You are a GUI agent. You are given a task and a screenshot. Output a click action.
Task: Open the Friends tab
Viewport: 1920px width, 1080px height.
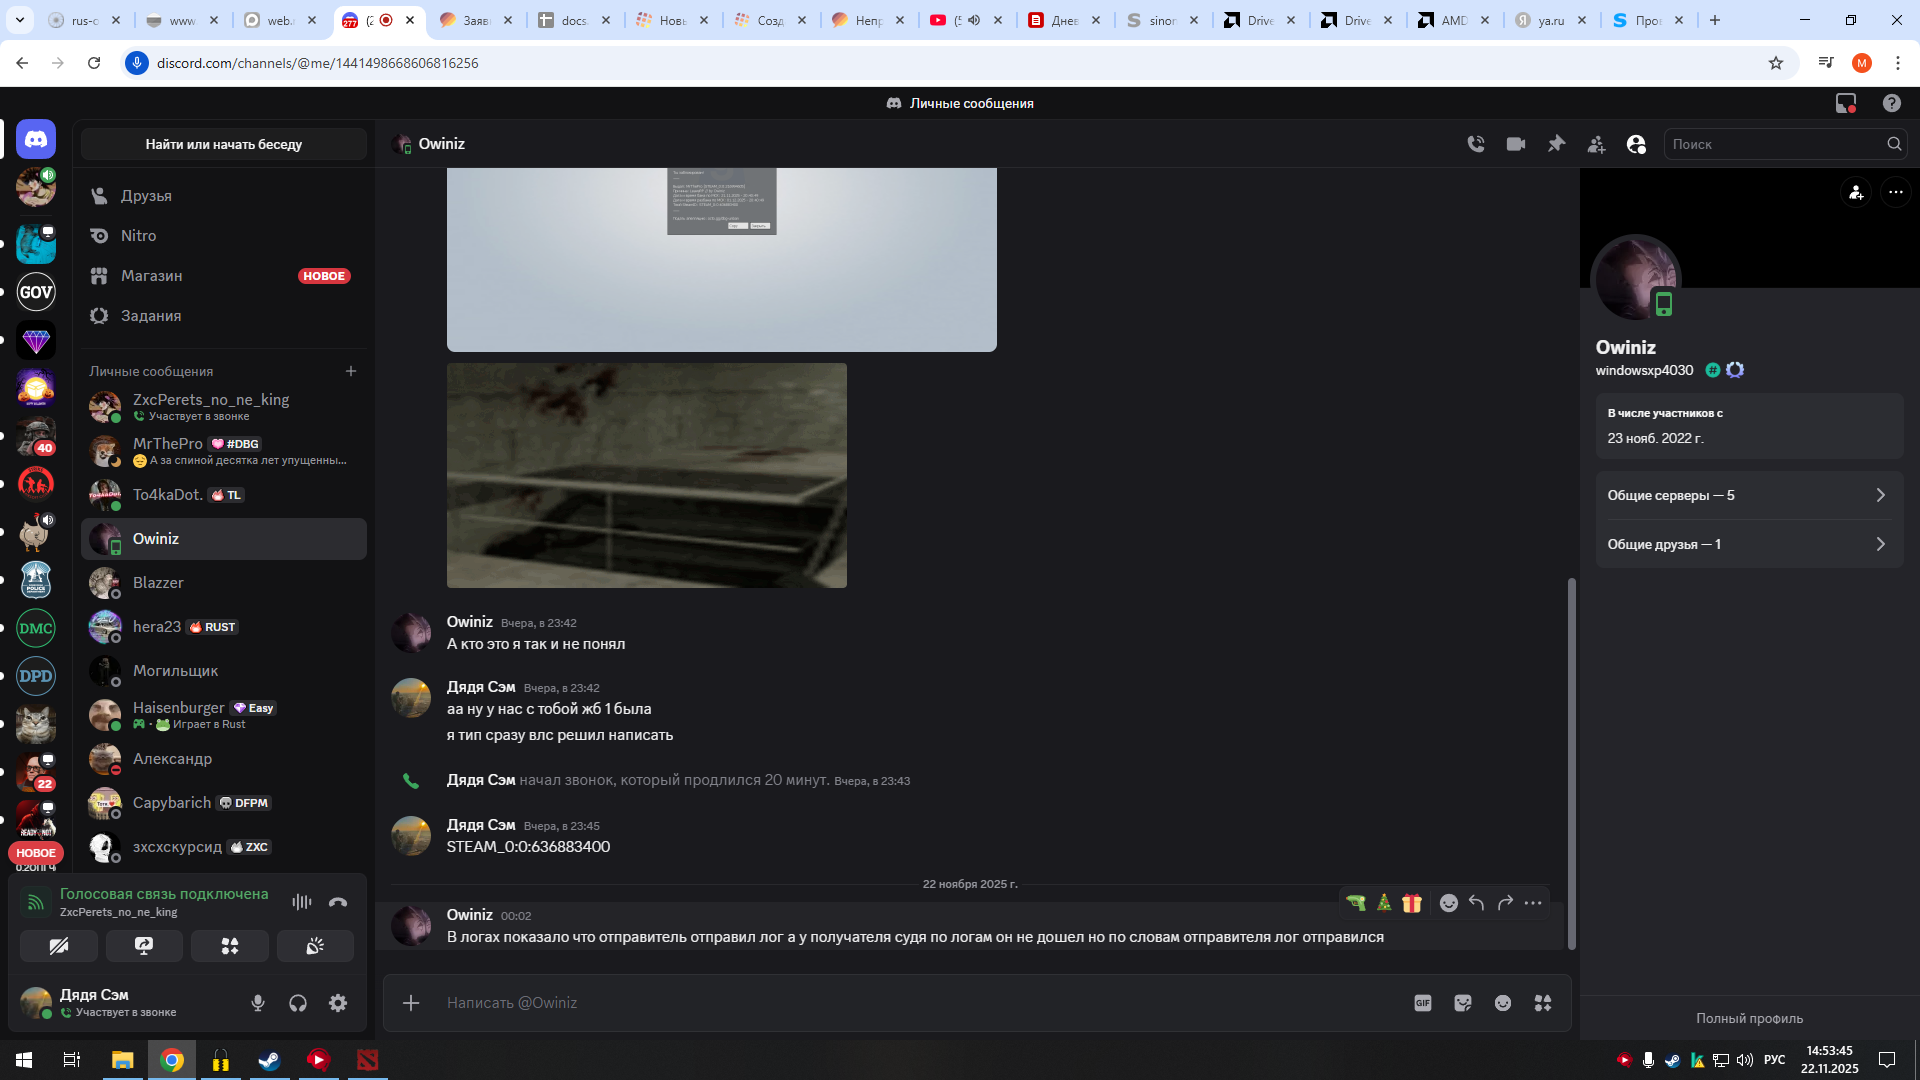[146, 196]
